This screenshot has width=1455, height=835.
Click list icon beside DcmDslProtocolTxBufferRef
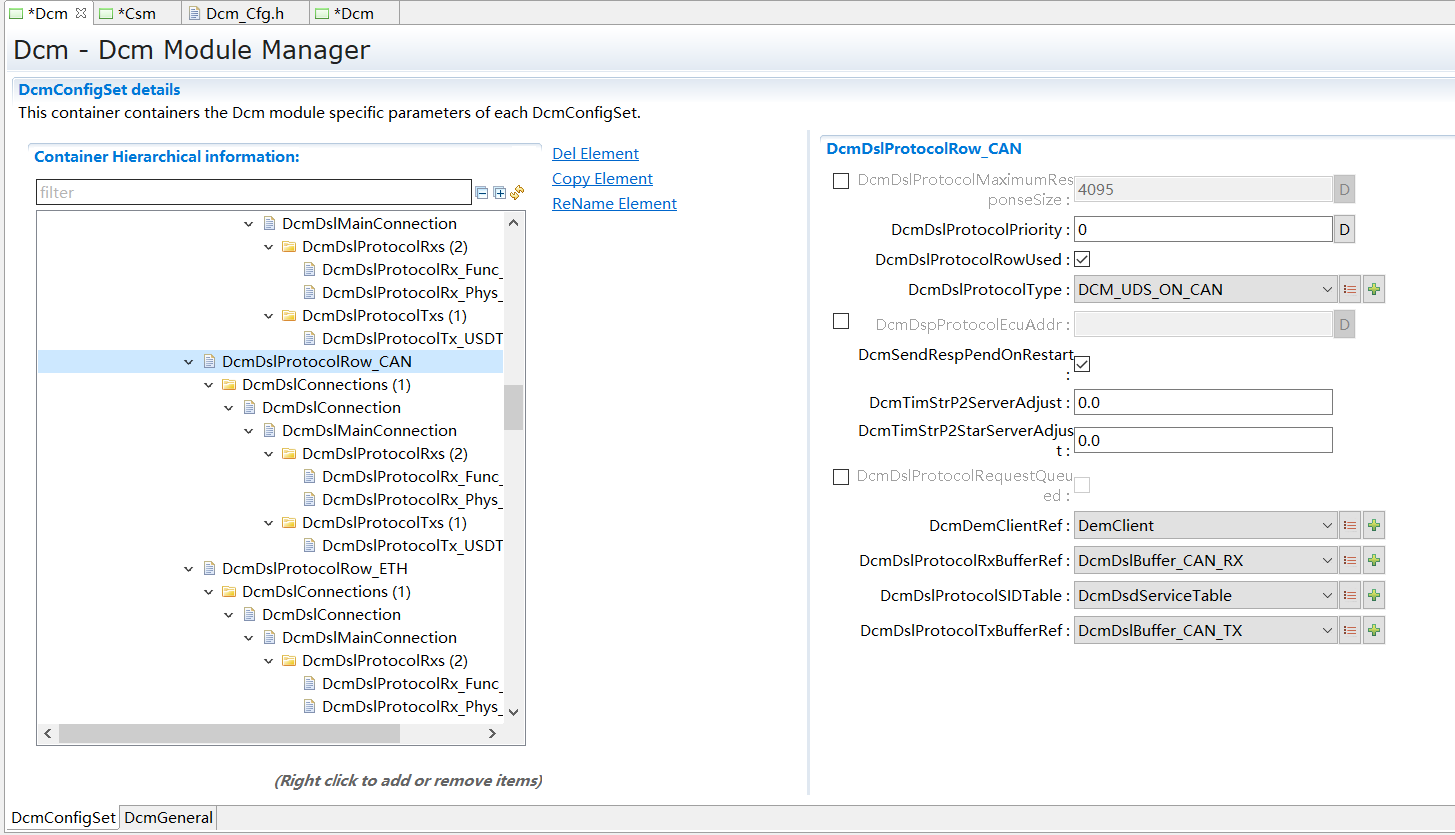pos(1350,630)
